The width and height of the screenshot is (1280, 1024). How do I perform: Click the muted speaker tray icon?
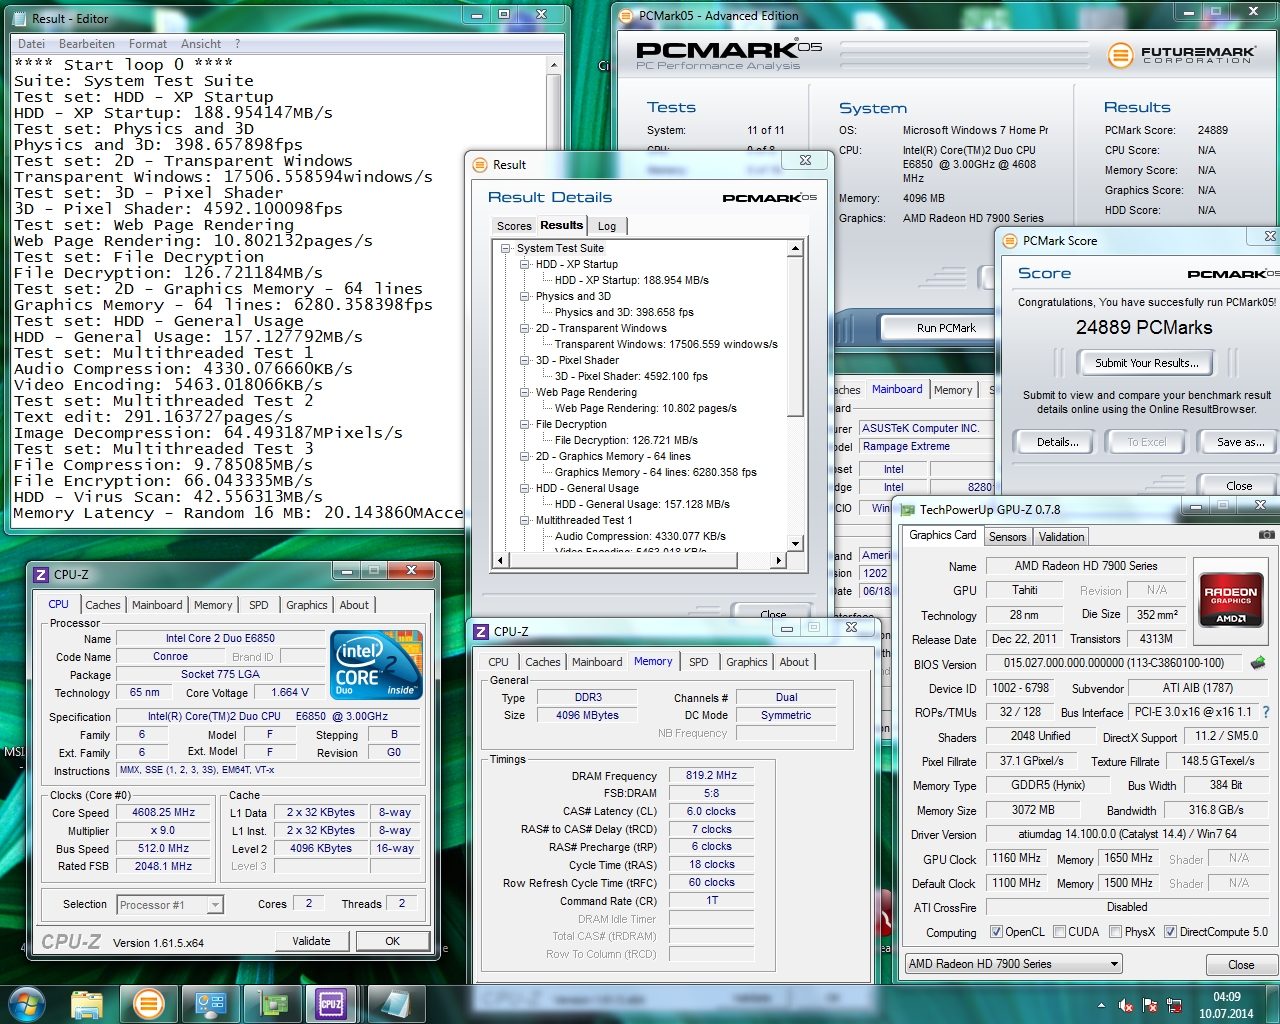click(1126, 1006)
